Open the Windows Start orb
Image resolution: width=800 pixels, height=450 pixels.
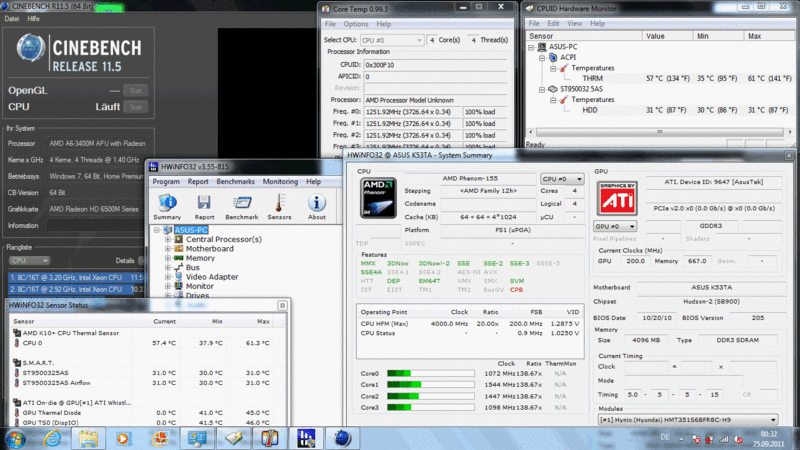[15, 439]
